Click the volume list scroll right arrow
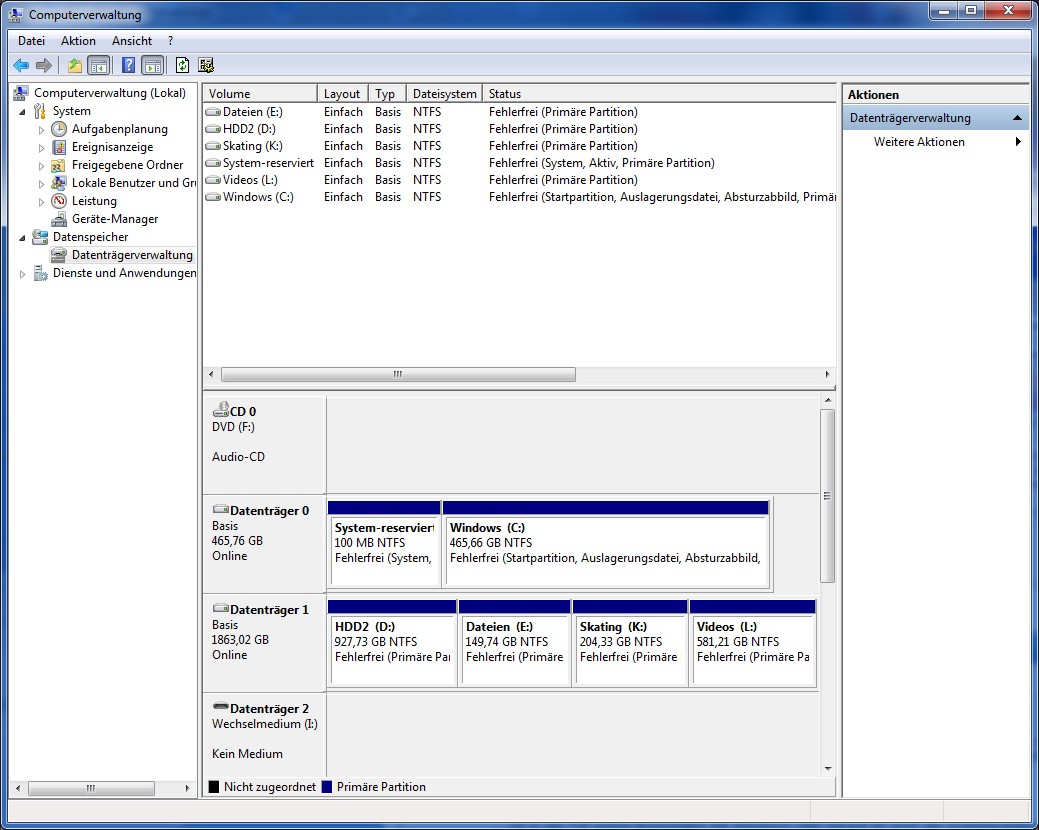1039x830 pixels. (x=827, y=374)
